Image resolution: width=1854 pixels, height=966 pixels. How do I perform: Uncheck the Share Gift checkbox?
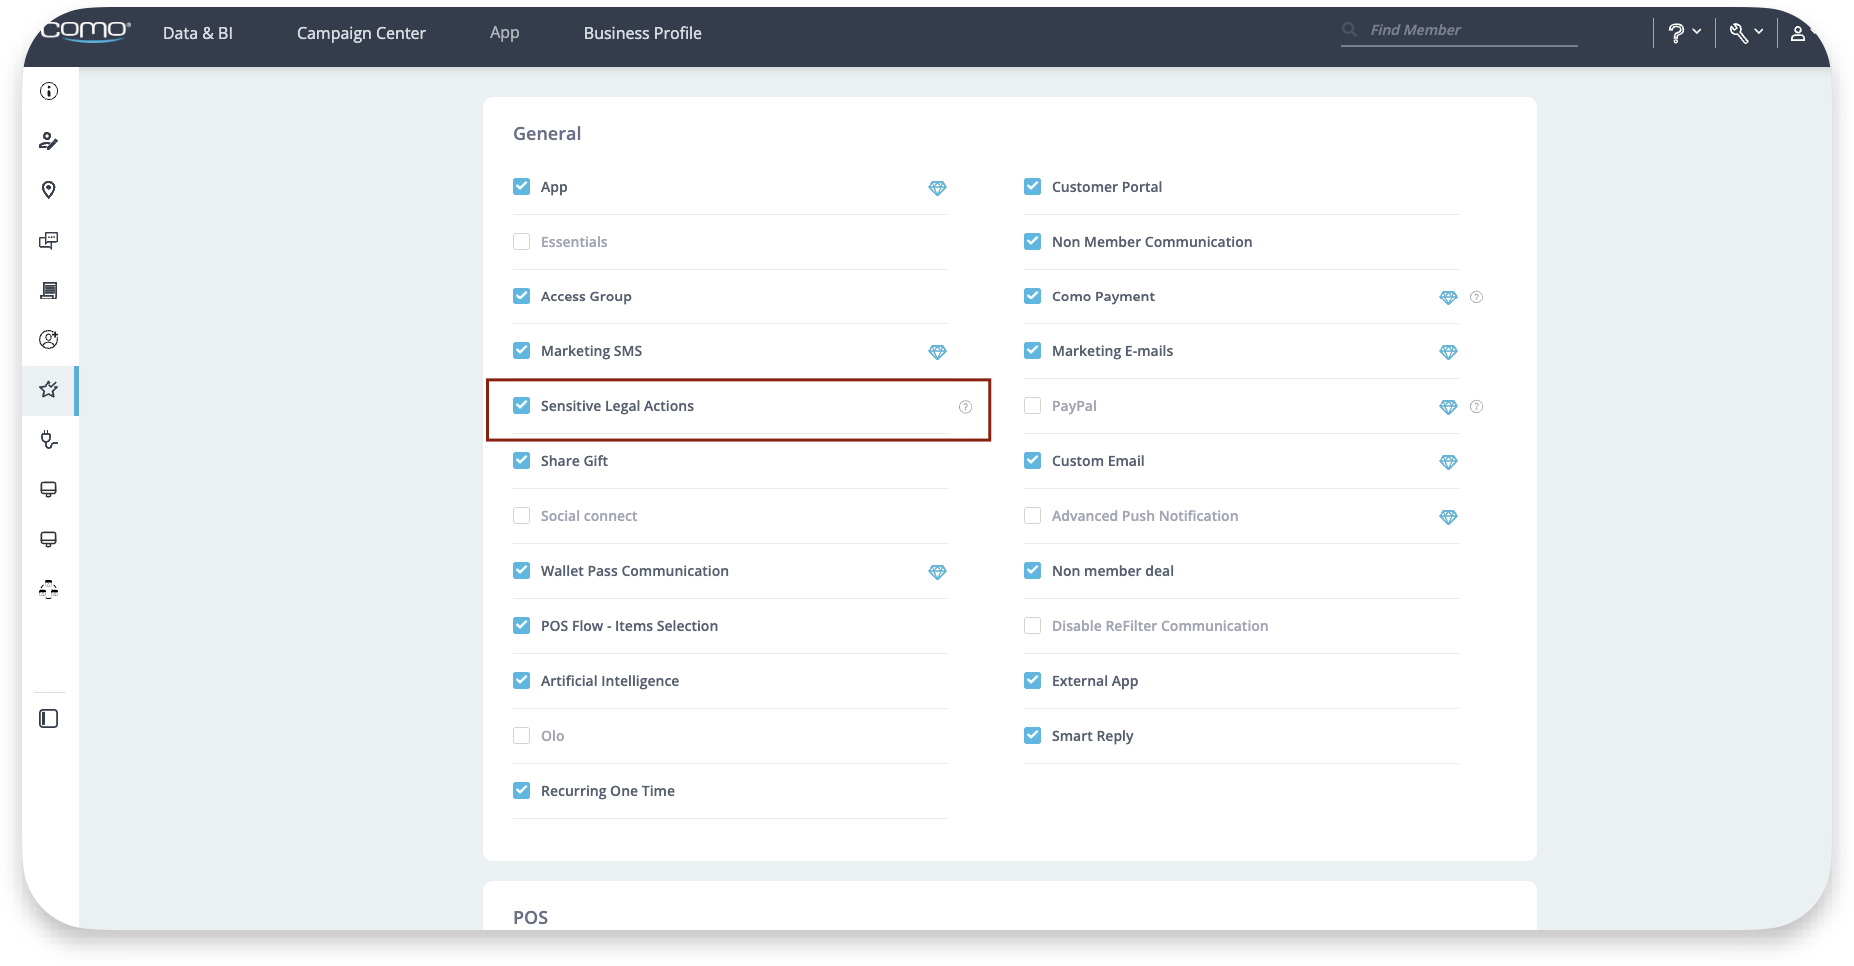522,461
